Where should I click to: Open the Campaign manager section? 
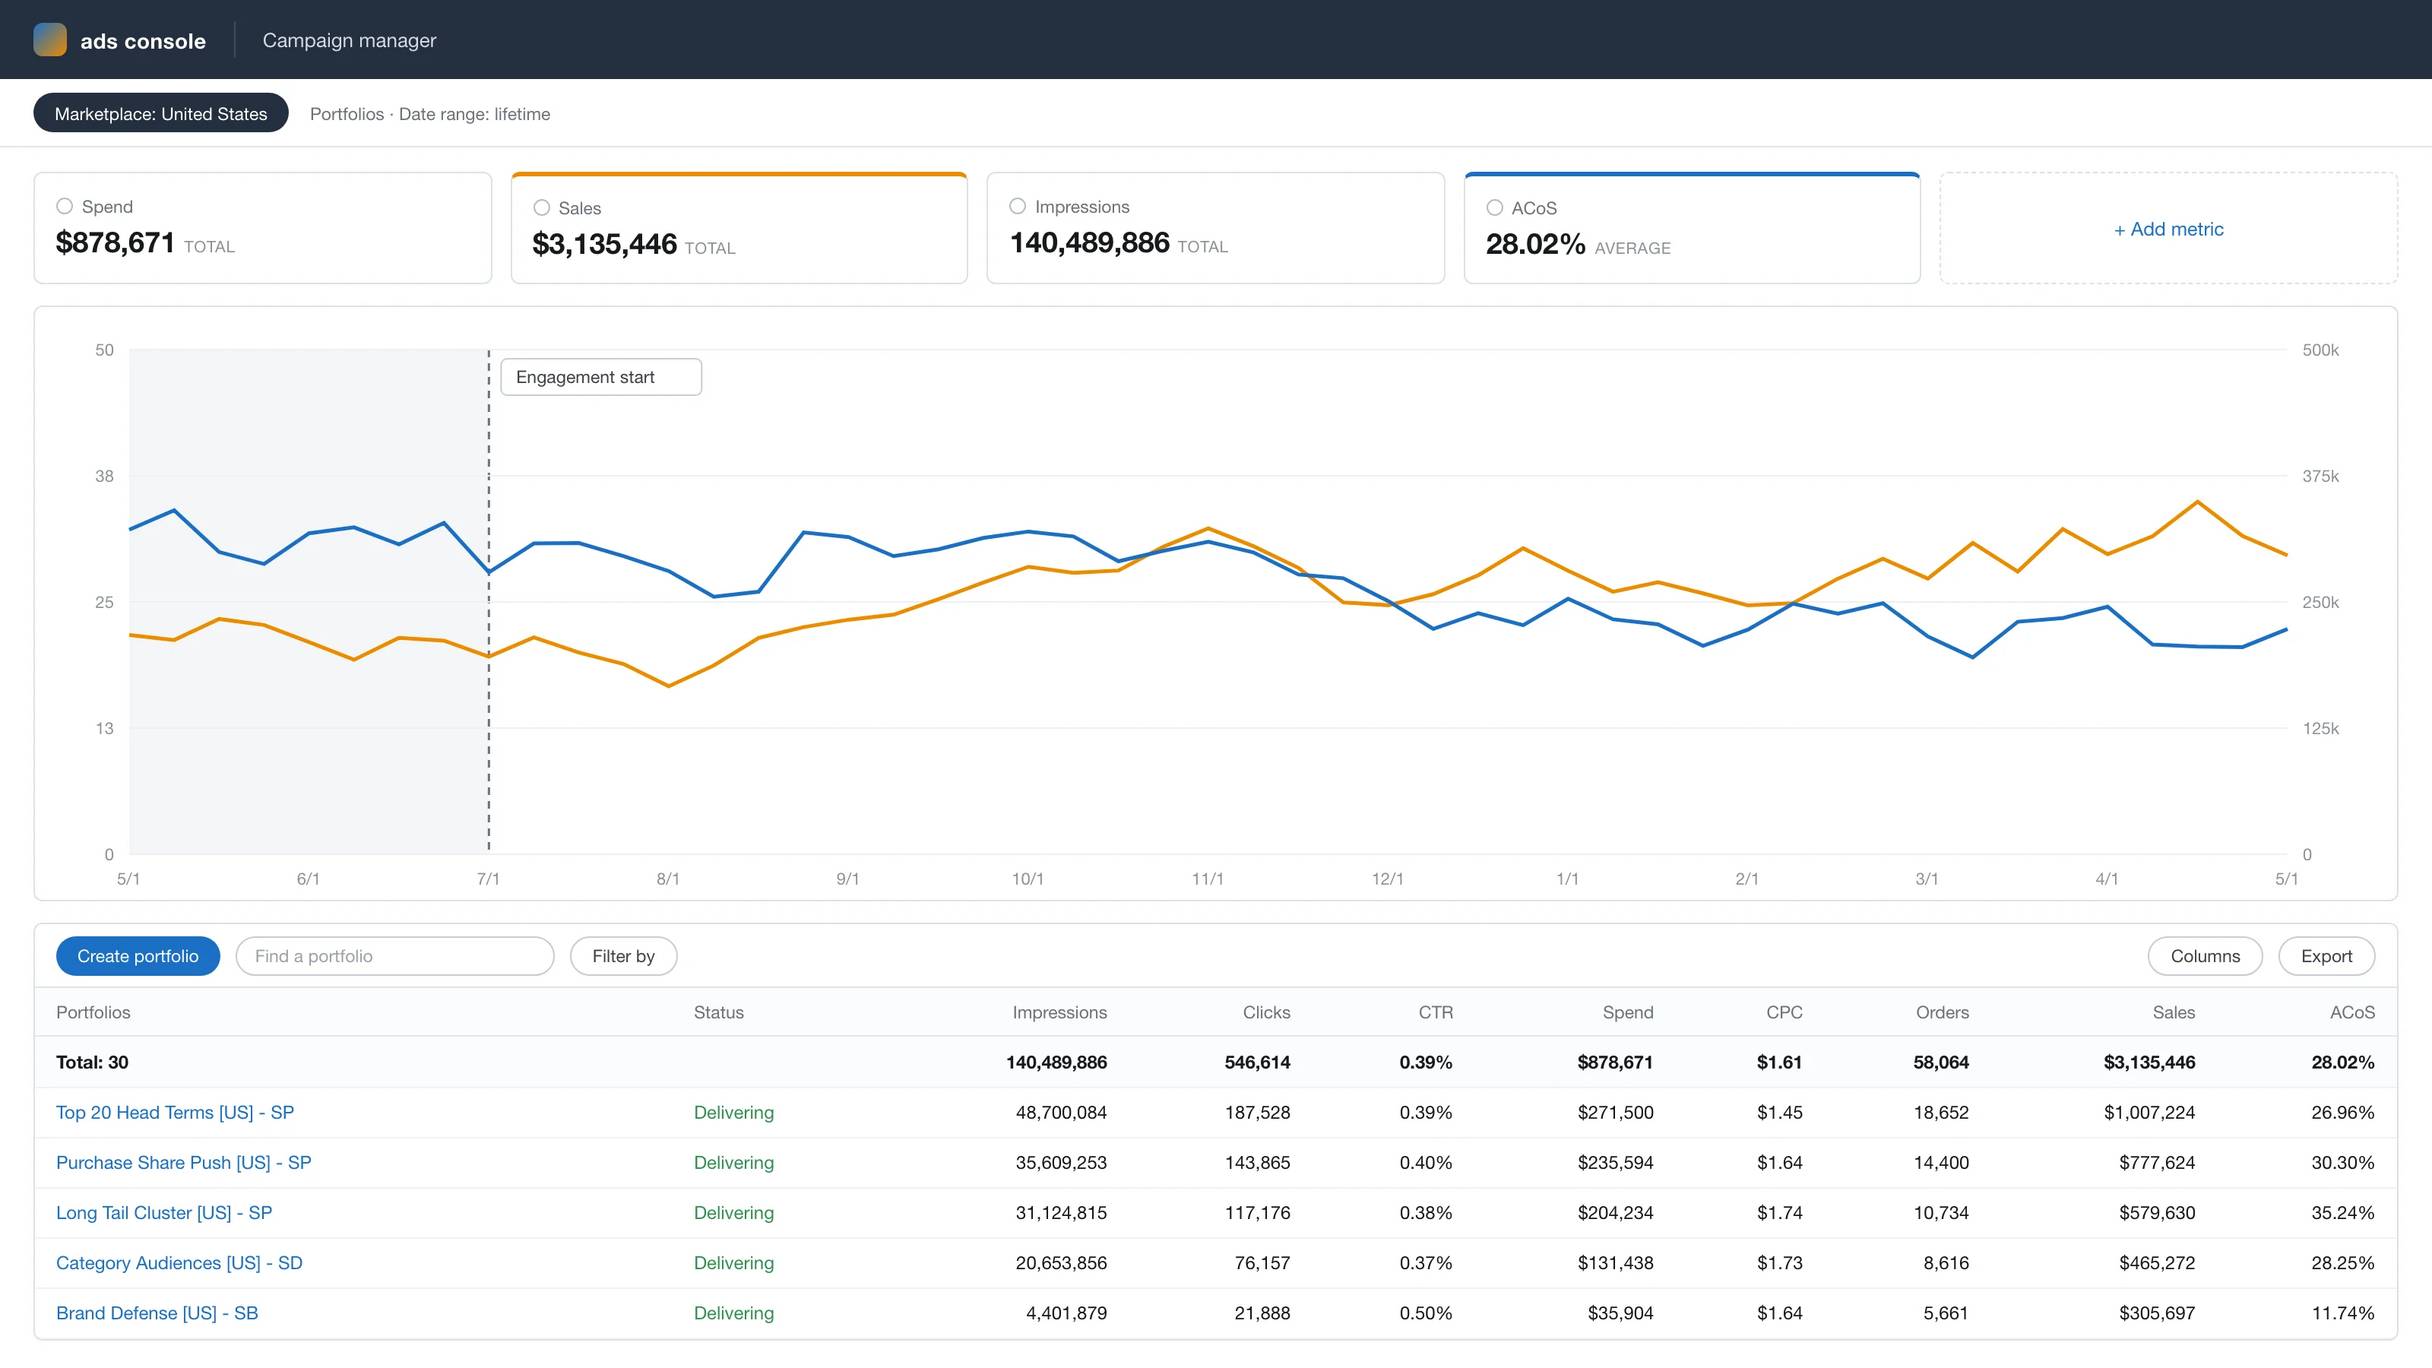pyautogui.click(x=349, y=40)
